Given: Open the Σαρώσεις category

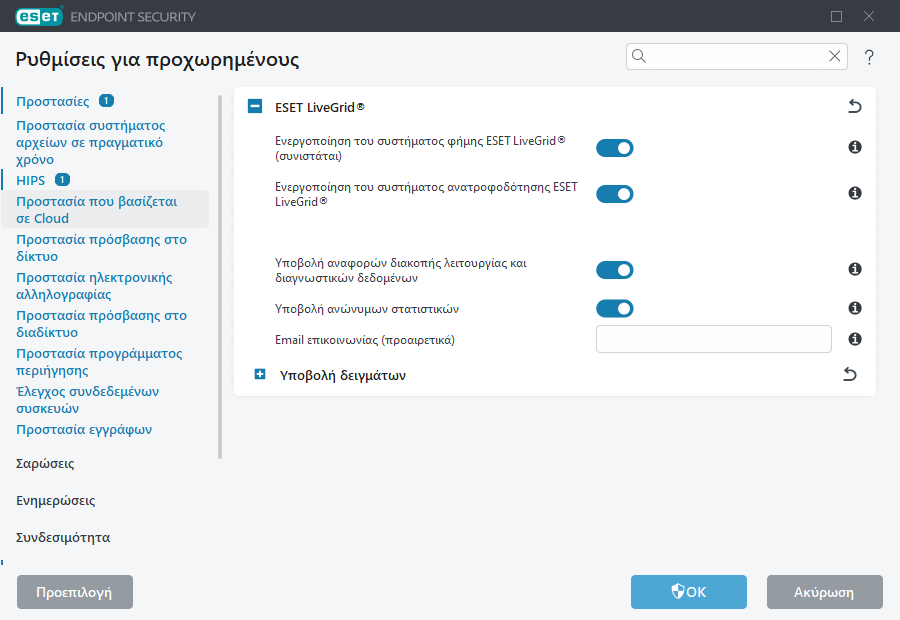Looking at the screenshot, I should (45, 464).
